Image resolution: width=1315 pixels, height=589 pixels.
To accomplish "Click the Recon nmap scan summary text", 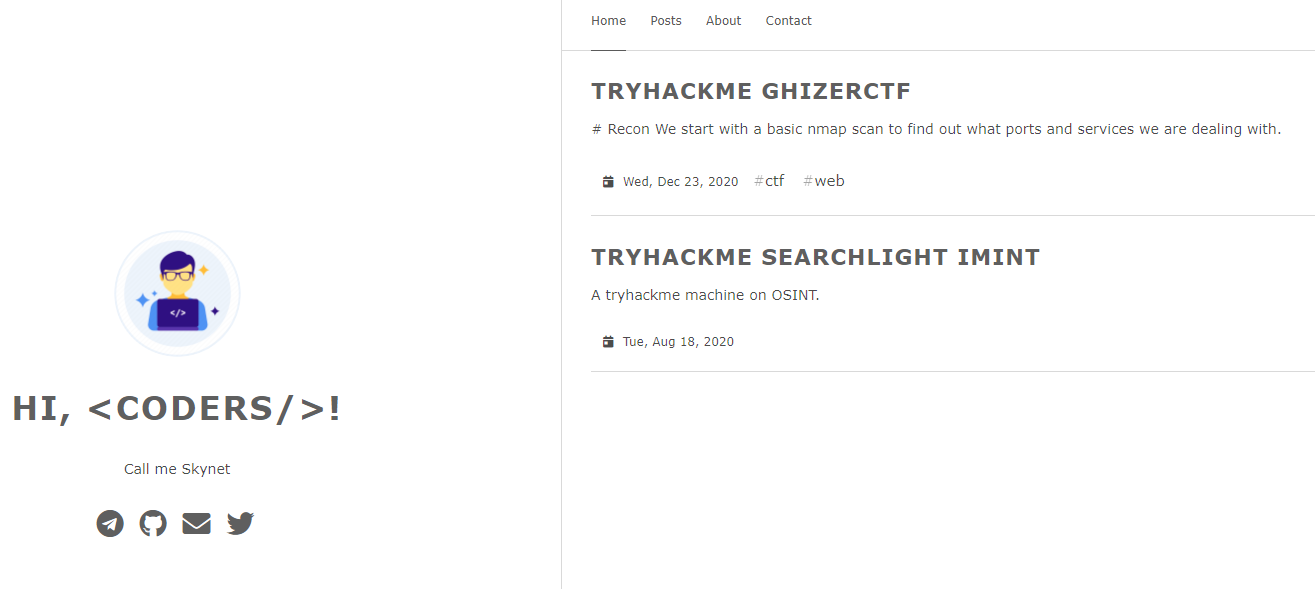I will tap(936, 129).
